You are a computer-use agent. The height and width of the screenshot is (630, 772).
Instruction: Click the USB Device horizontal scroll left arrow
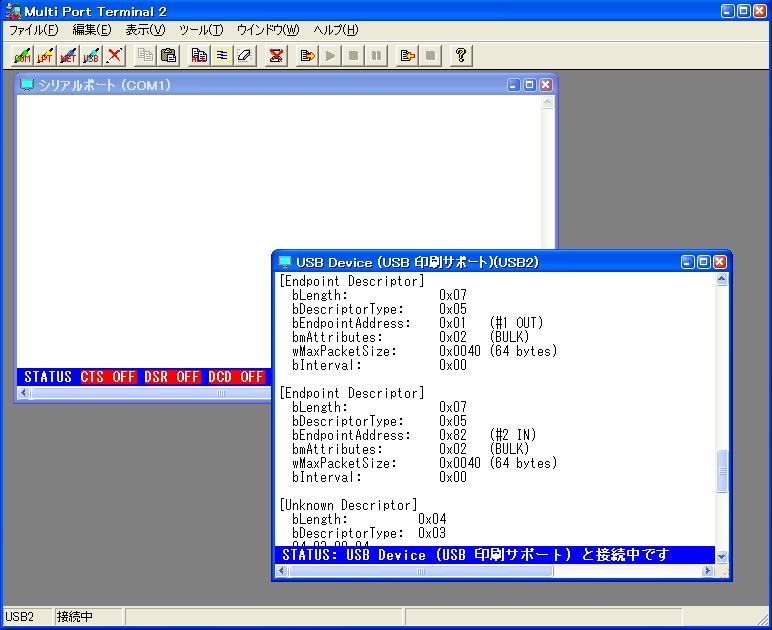point(282,571)
